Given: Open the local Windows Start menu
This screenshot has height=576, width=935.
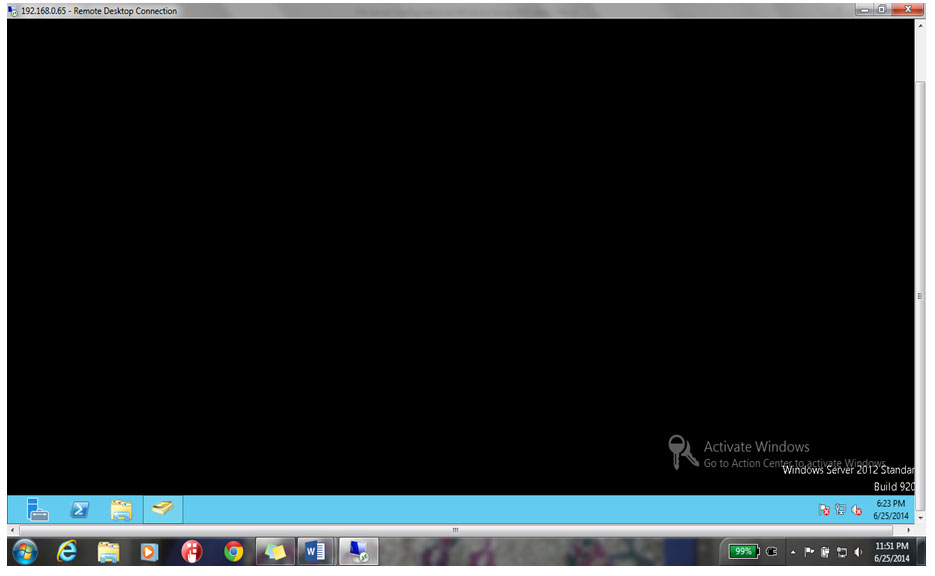Looking at the screenshot, I should [x=24, y=551].
